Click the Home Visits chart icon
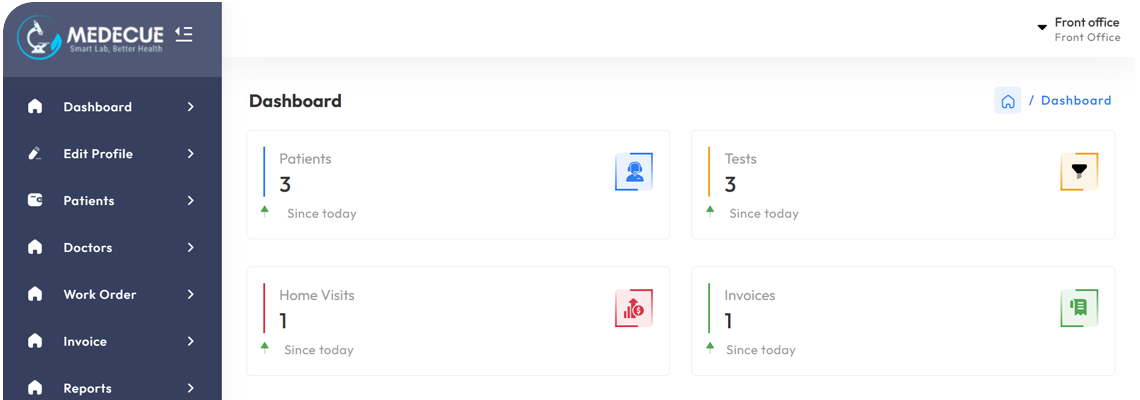The width and height of the screenshot is (1140, 400). 634,308
